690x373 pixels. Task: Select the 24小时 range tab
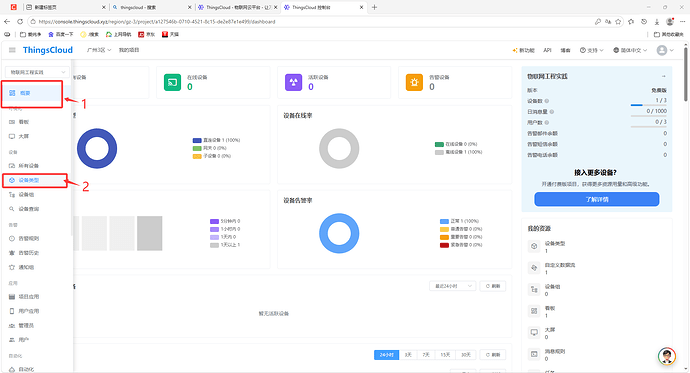point(386,355)
